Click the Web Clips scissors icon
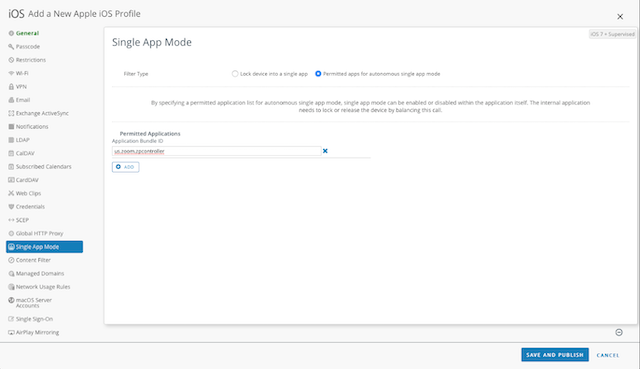 [11, 193]
